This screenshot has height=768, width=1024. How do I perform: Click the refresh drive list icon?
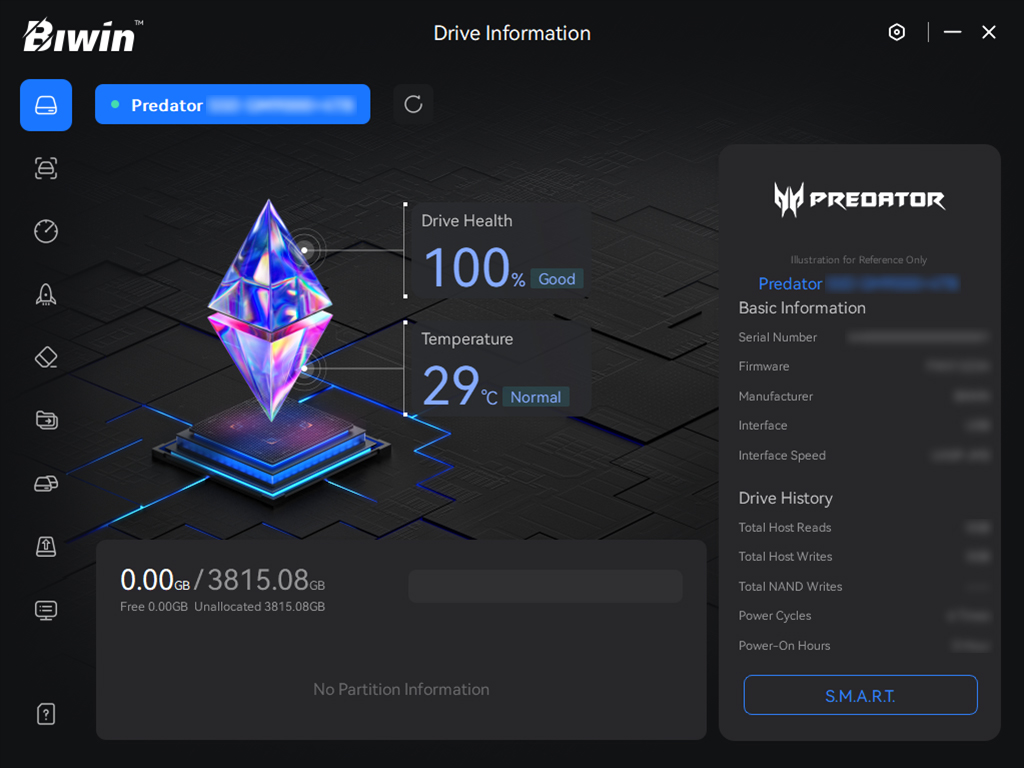[x=413, y=104]
